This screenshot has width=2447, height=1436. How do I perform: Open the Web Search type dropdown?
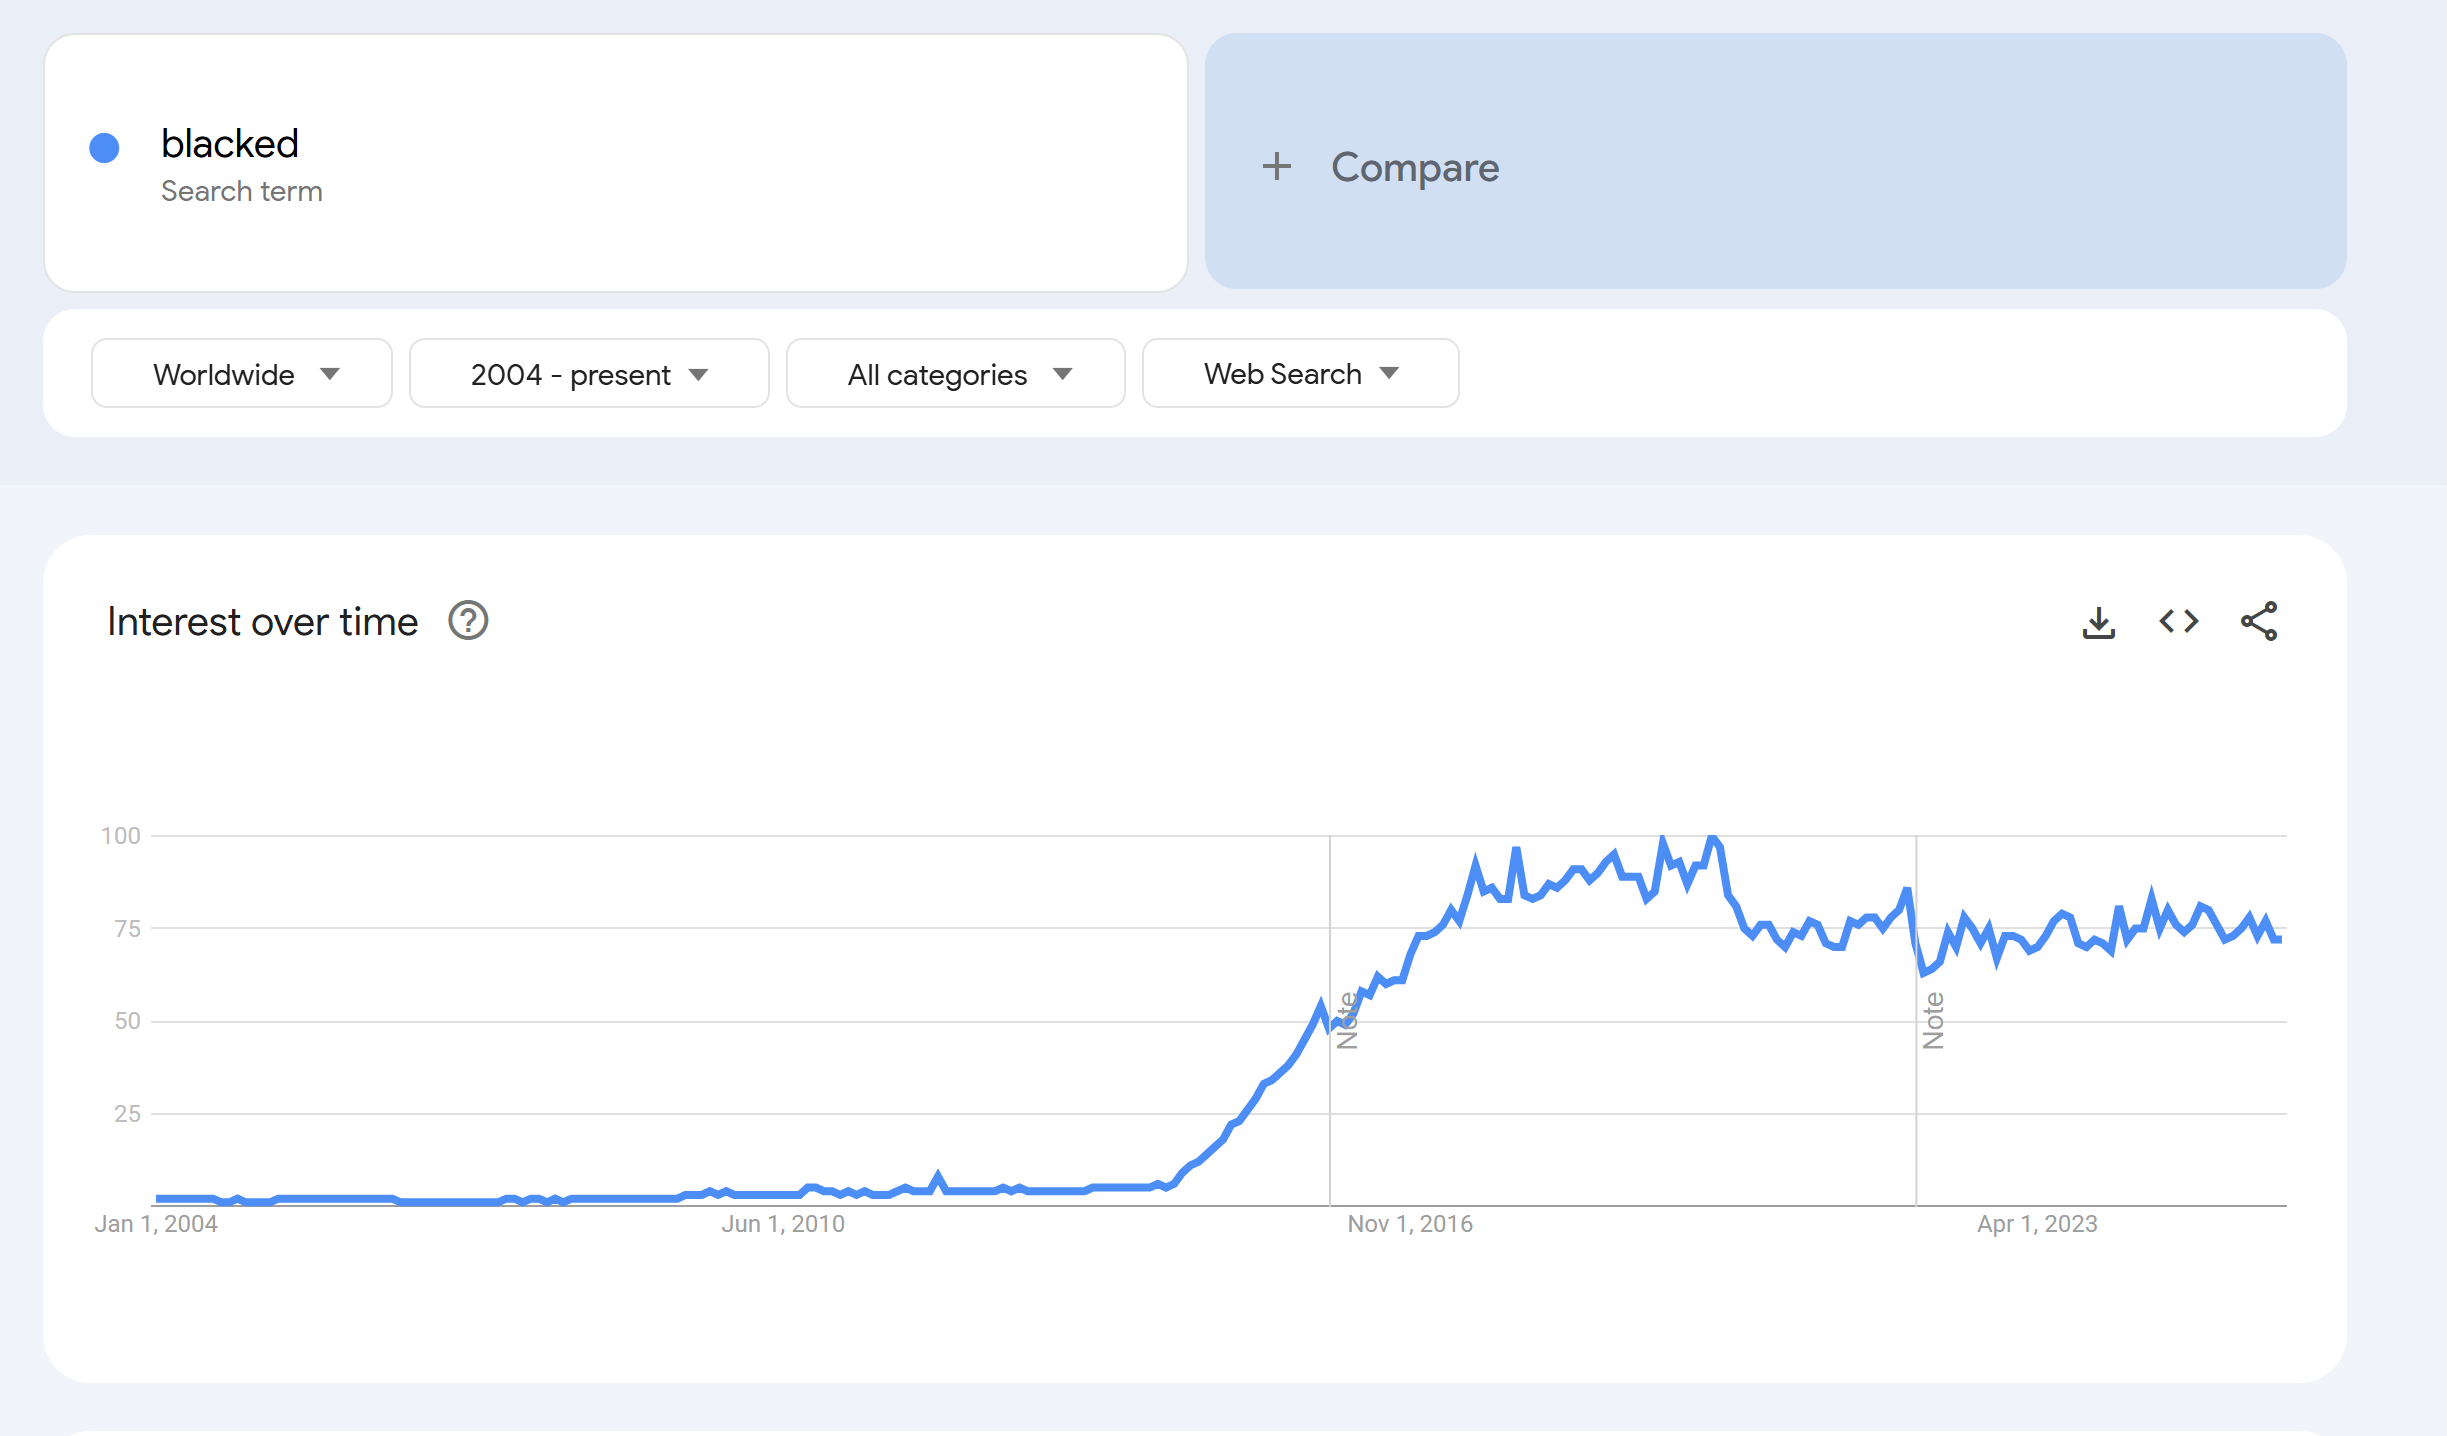click(1282, 374)
